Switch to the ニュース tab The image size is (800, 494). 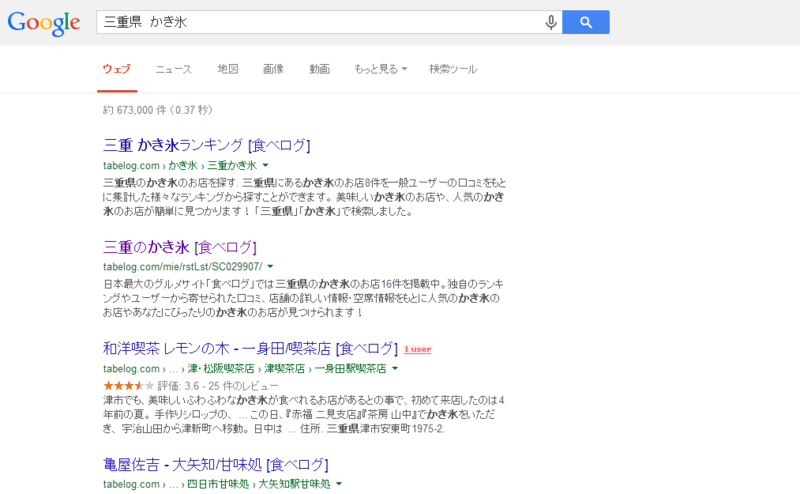pyautogui.click(x=173, y=69)
